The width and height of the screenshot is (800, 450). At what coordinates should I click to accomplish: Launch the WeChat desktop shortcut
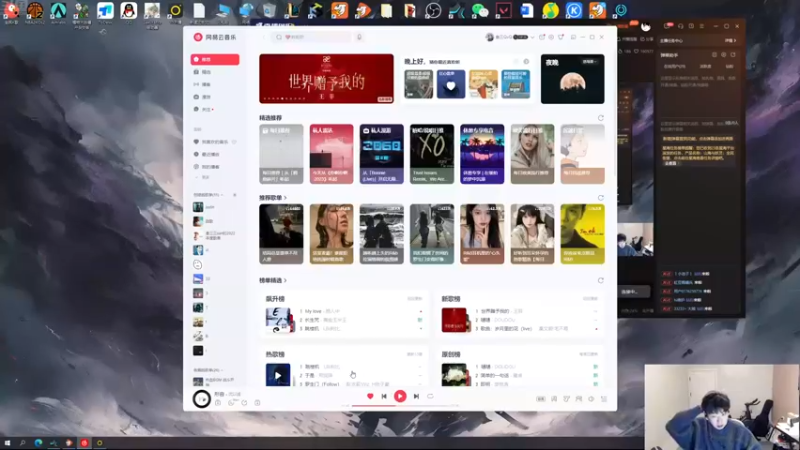pyautogui.click(x=480, y=11)
